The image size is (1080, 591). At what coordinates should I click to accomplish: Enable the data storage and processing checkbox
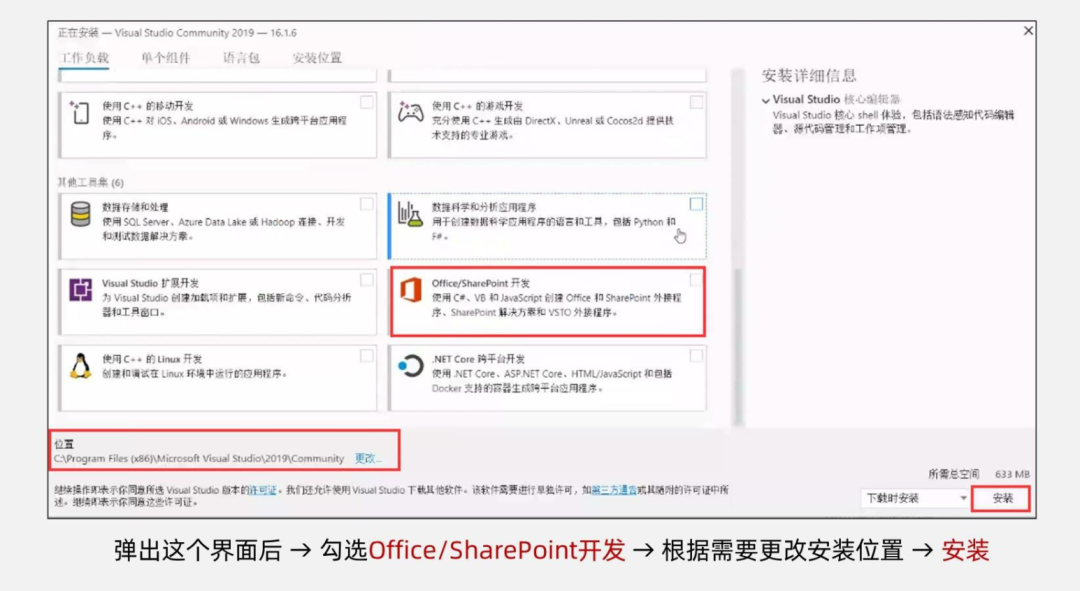point(366,204)
